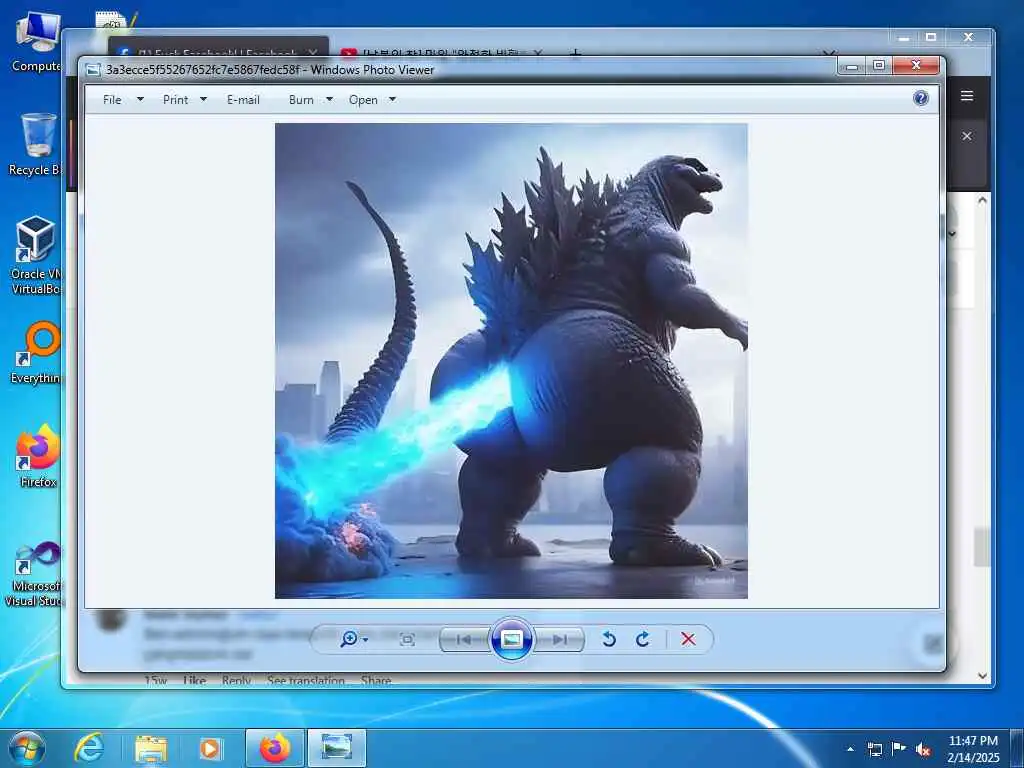
Task: Open the Burn menu
Action: [x=301, y=99]
